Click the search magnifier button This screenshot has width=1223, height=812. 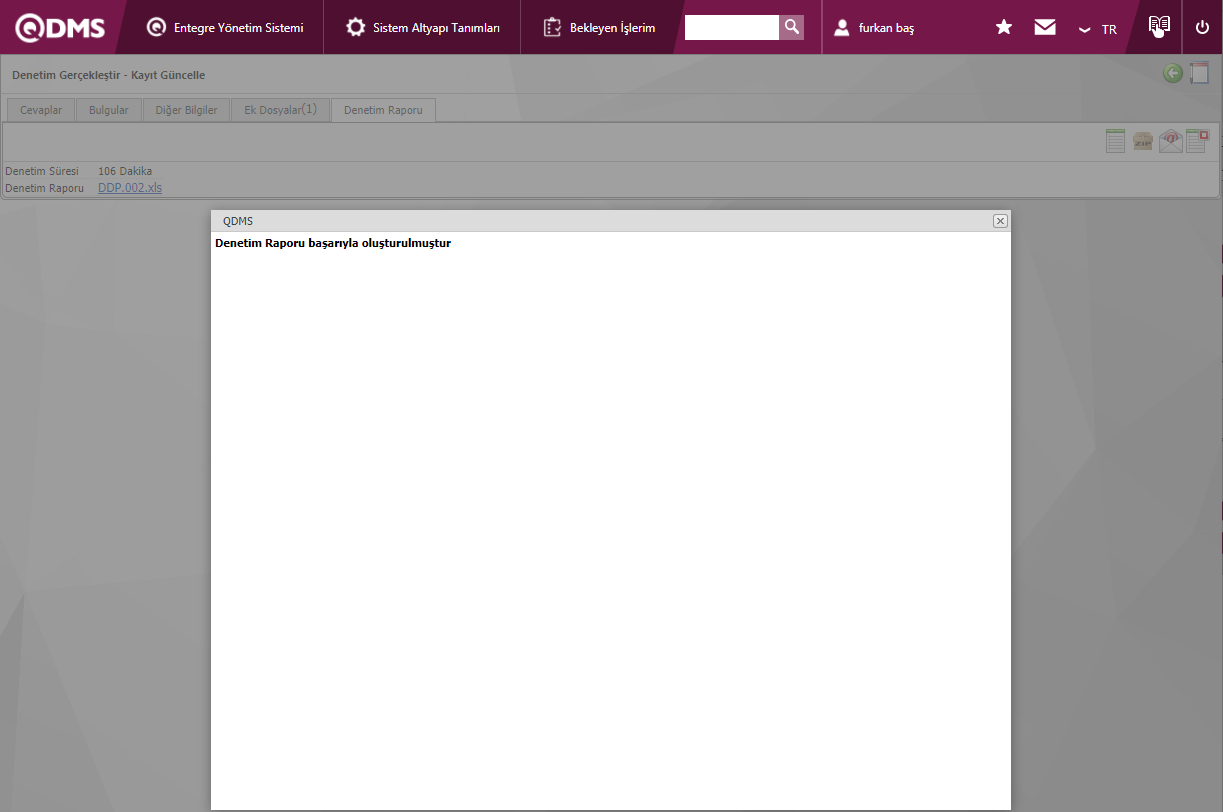pyautogui.click(x=791, y=27)
